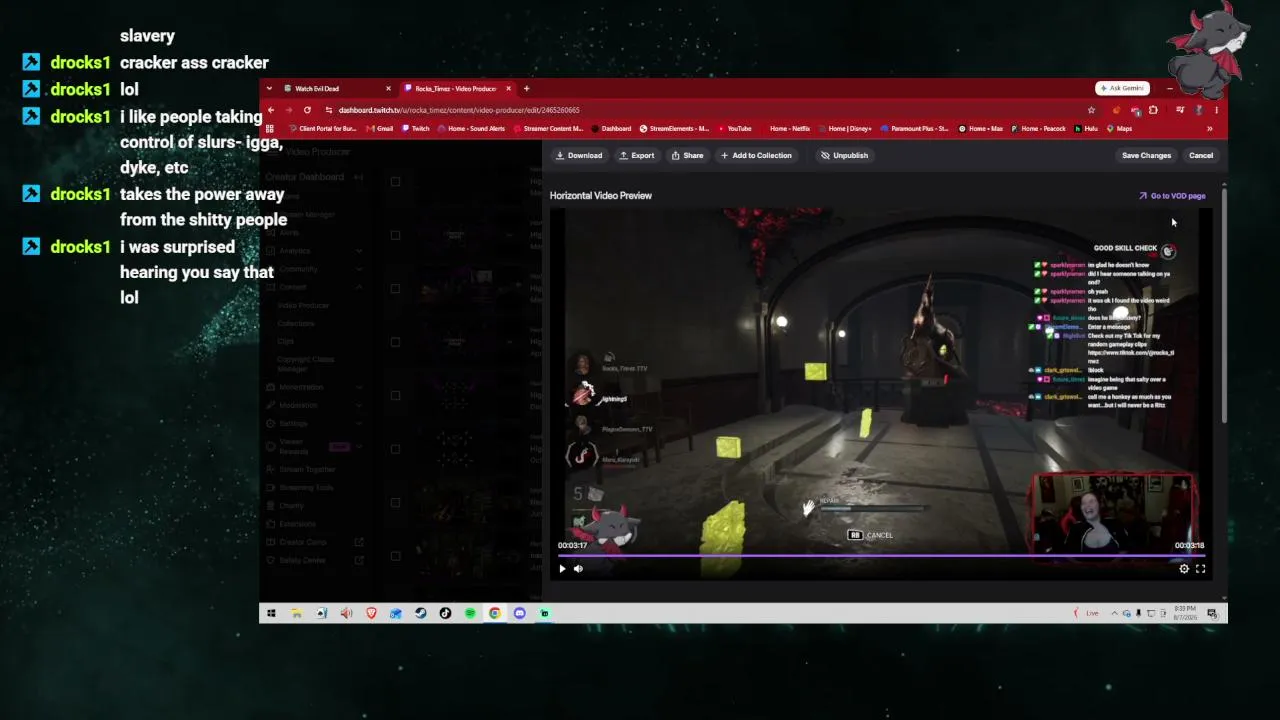
Task: Click the Download button
Action: pos(579,155)
